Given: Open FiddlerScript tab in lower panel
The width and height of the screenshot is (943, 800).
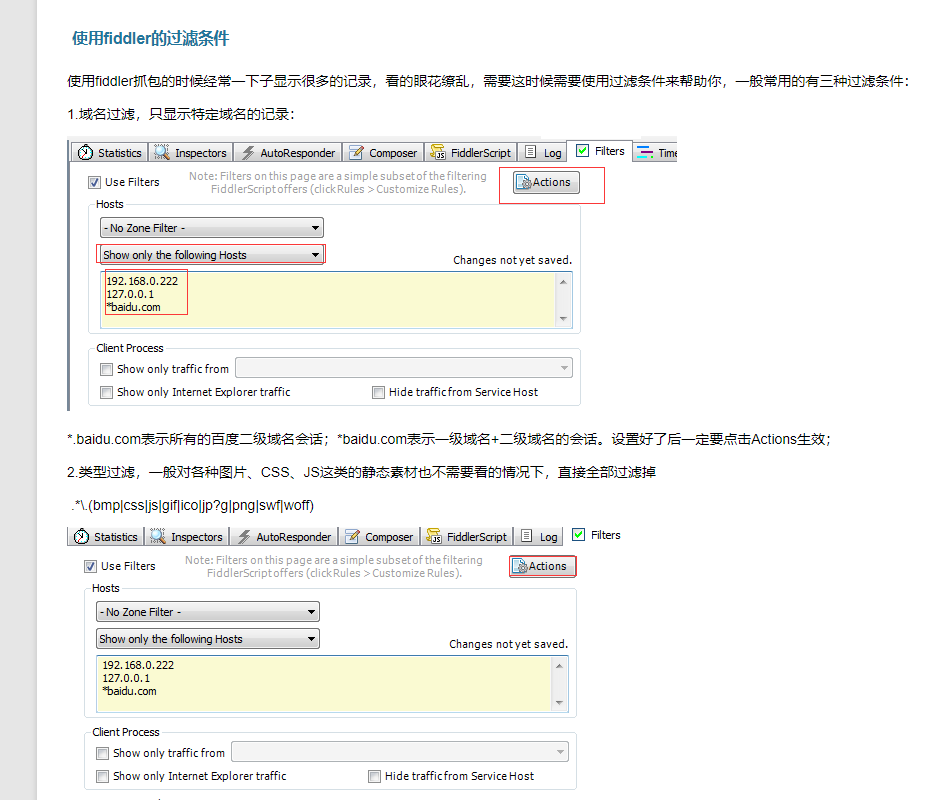Looking at the screenshot, I should (467, 537).
